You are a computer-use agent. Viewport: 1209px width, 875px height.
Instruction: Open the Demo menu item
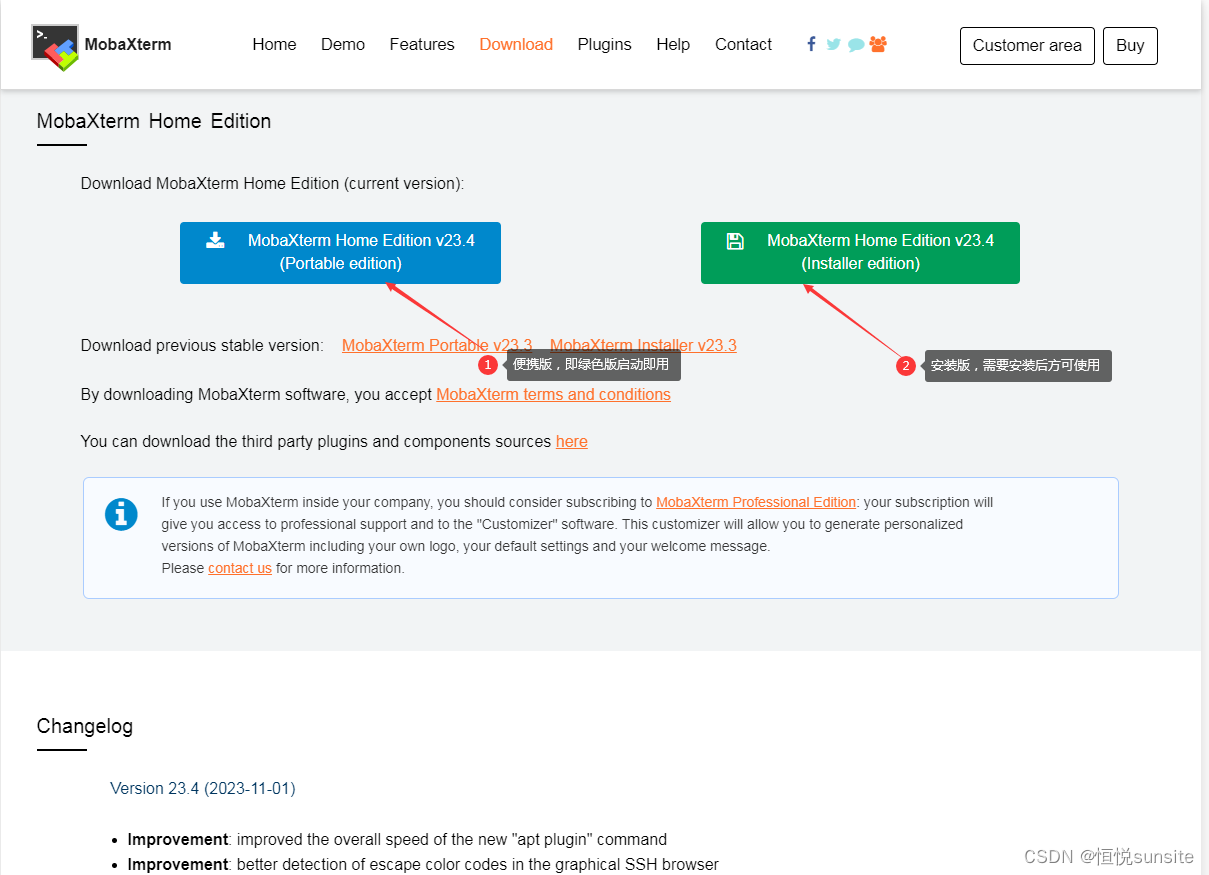[343, 44]
